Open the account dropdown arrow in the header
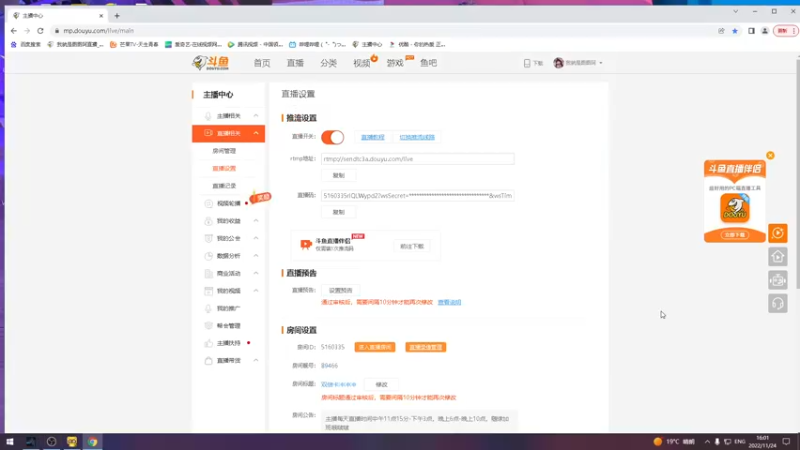 601,63
